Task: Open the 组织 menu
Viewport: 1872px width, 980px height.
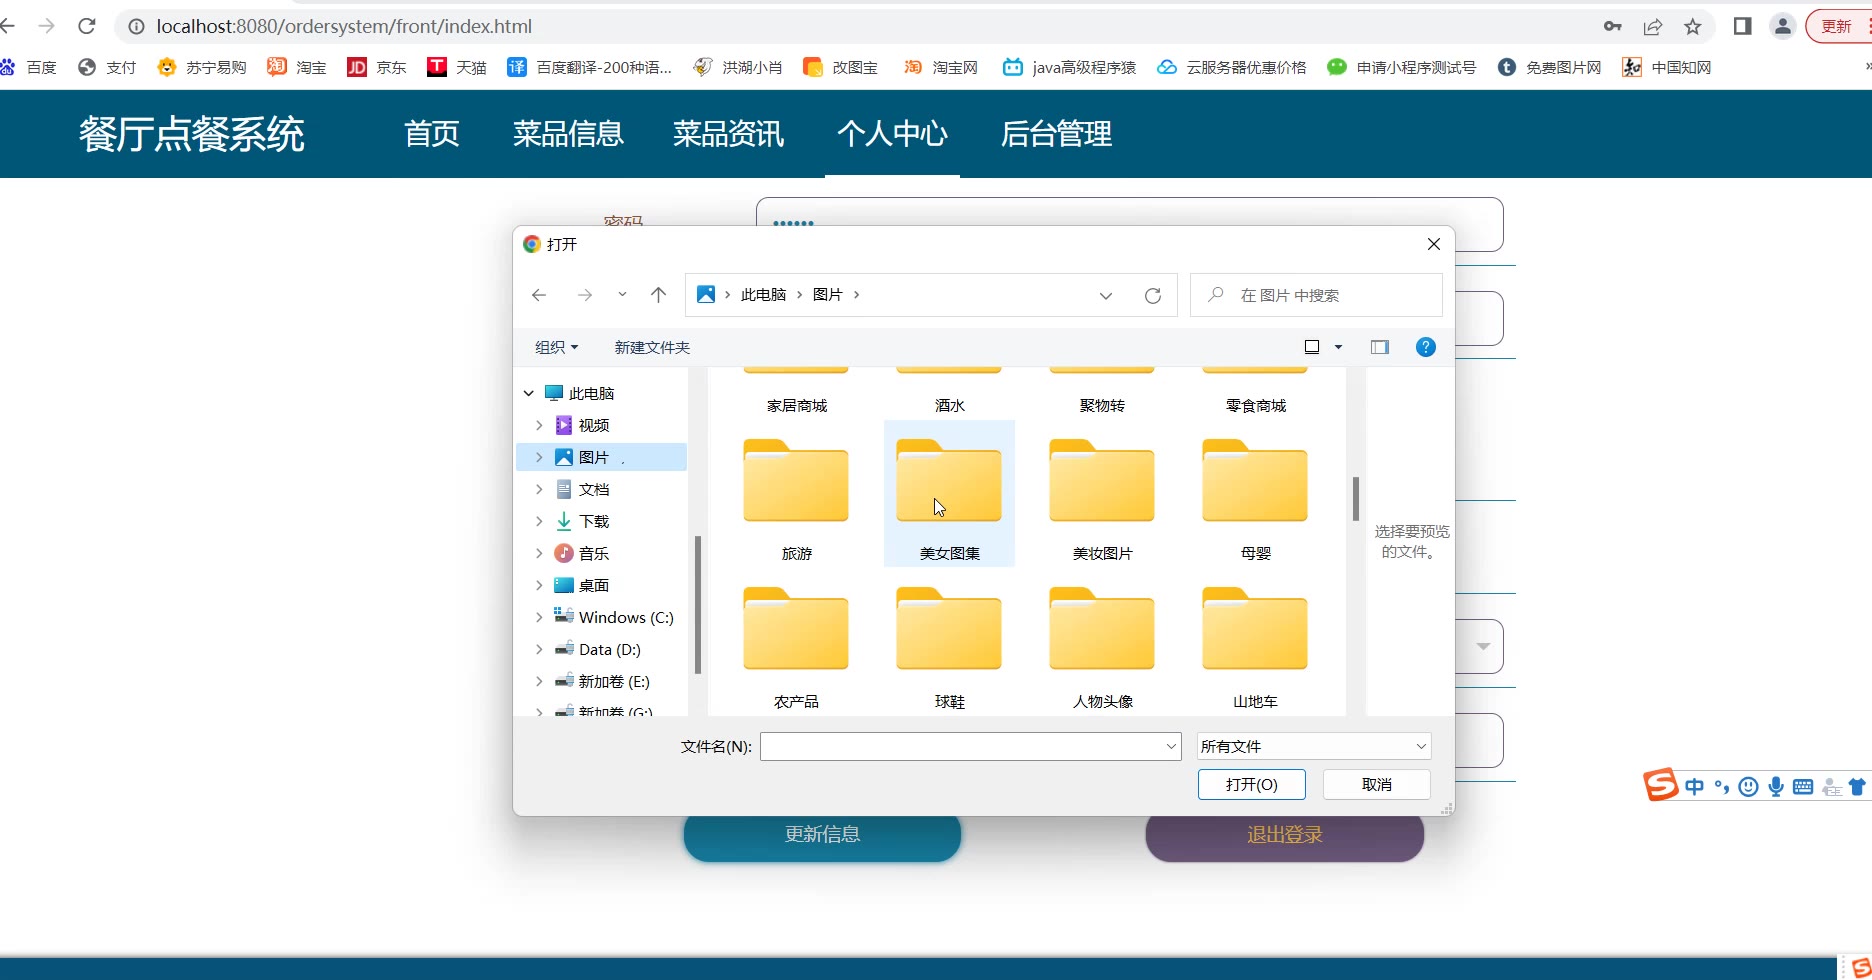Action: tap(556, 347)
